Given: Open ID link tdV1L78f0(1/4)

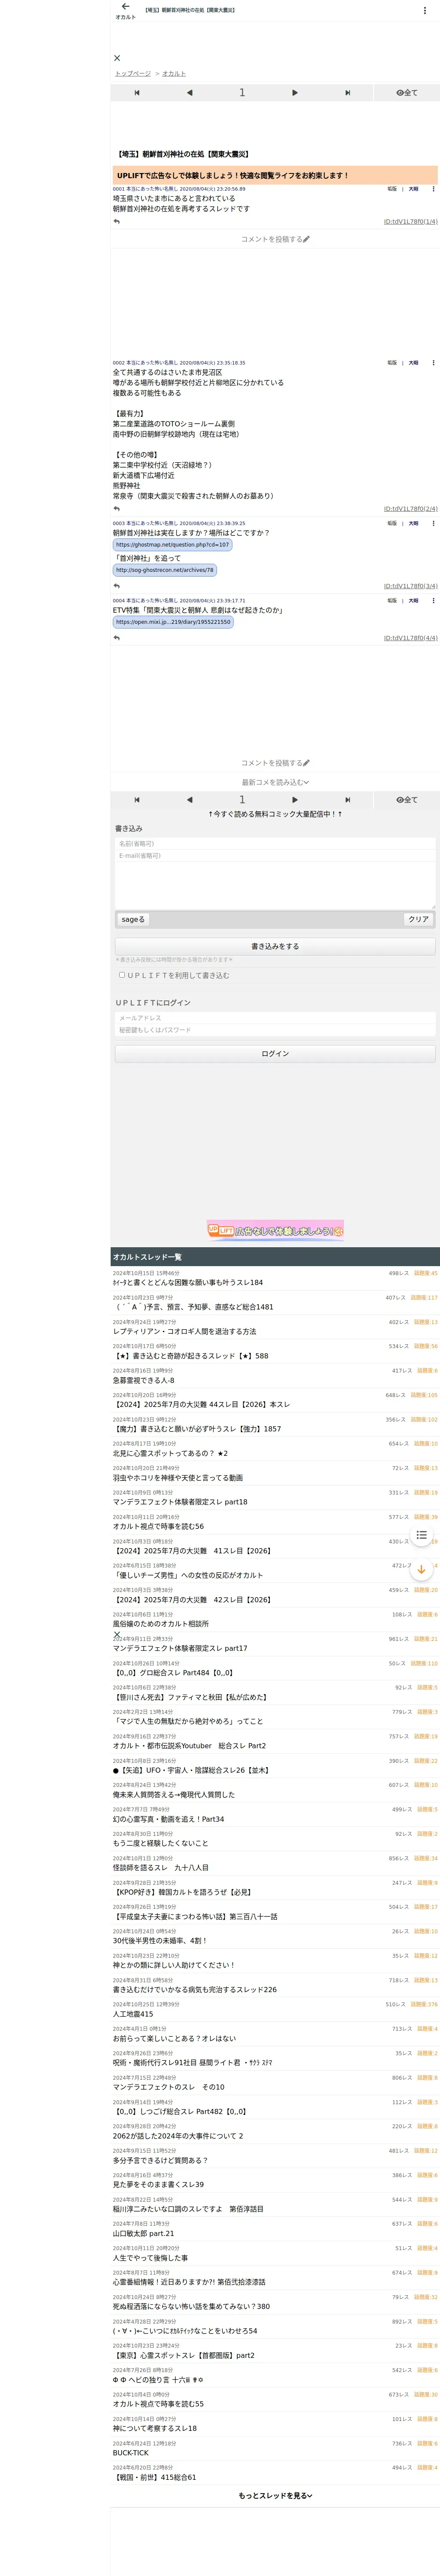Looking at the screenshot, I should click(x=410, y=222).
